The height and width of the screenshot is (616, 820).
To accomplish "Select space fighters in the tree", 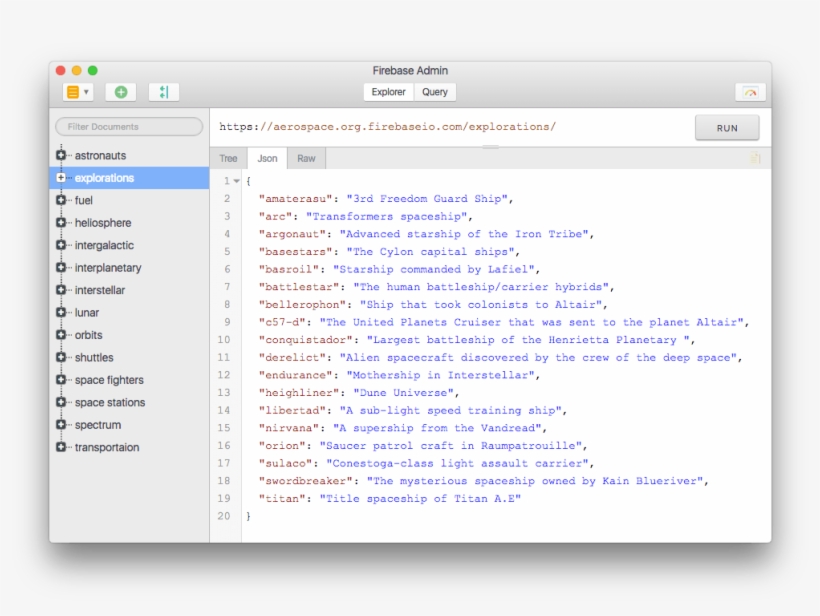I will pos(109,380).
